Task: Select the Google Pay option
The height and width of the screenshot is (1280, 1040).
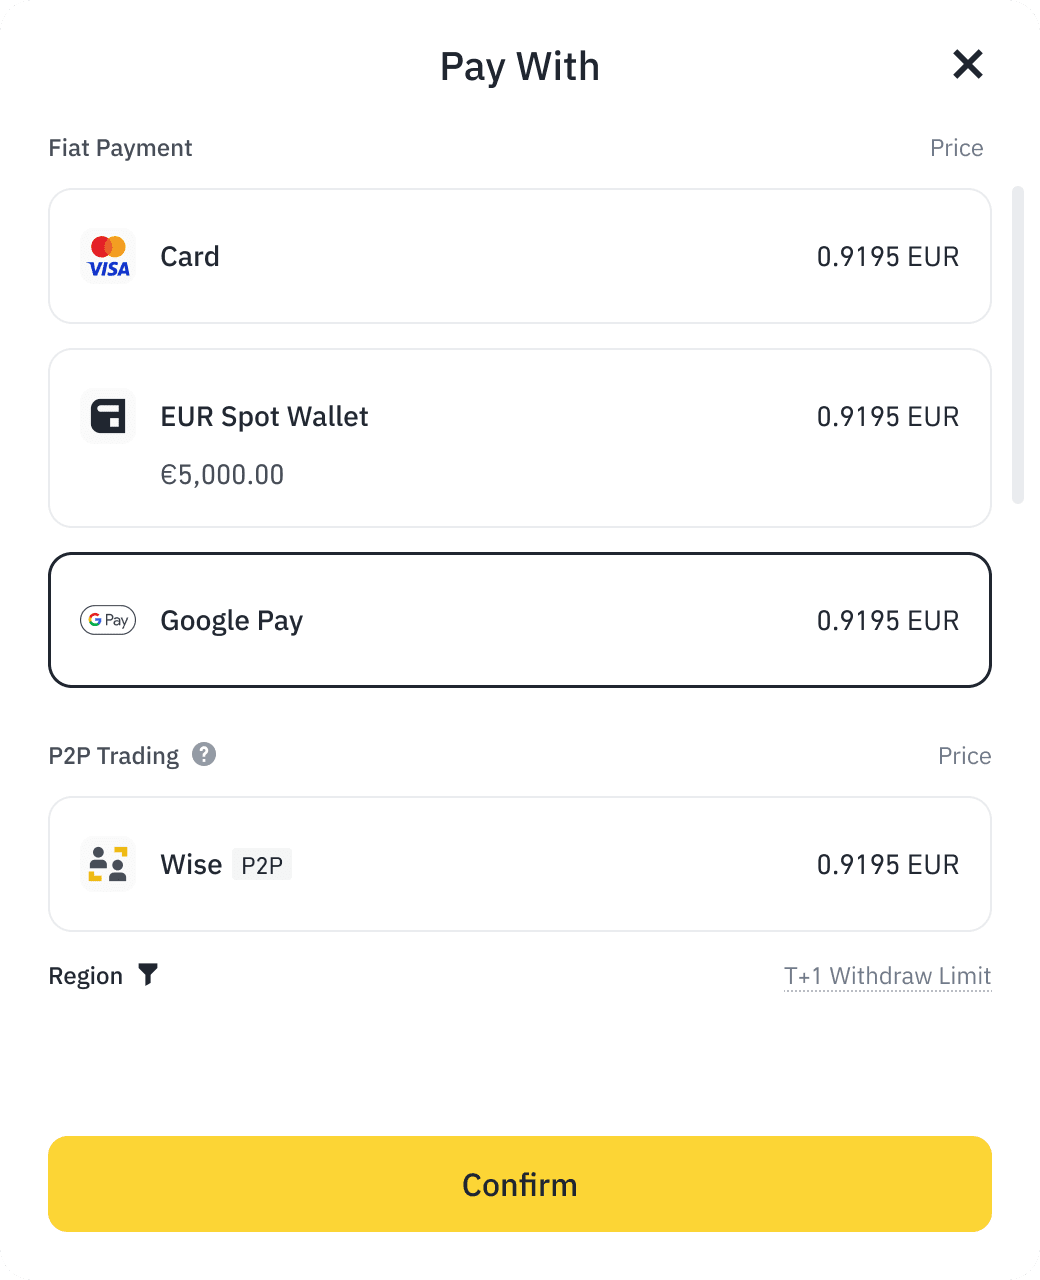Action: [520, 620]
